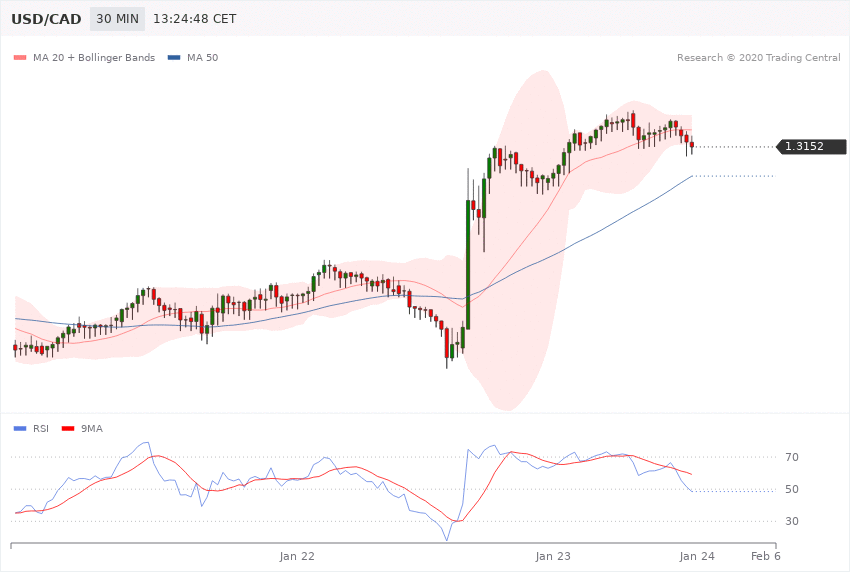Screen dimensions: 850x576
Task: Click the Jan 22 date axis label
Action: pyautogui.click(x=297, y=556)
